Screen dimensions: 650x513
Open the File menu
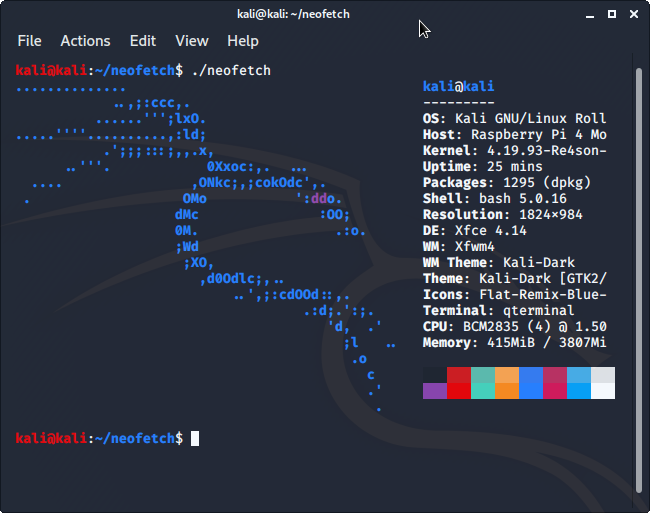(x=29, y=41)
